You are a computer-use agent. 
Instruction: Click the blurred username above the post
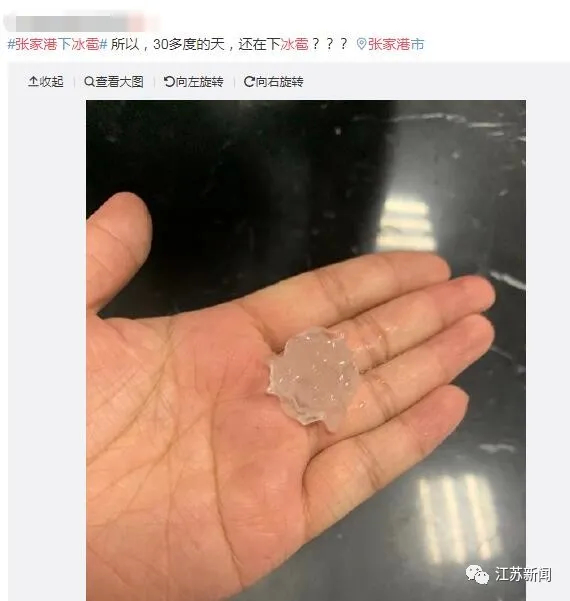point(82,23)
